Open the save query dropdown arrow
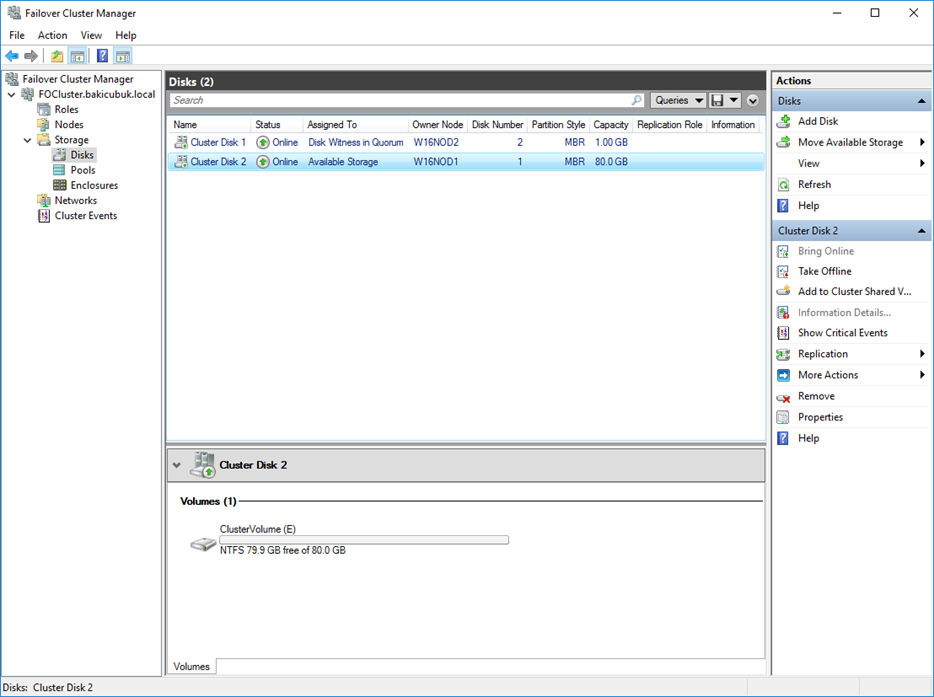 (734, 101)
